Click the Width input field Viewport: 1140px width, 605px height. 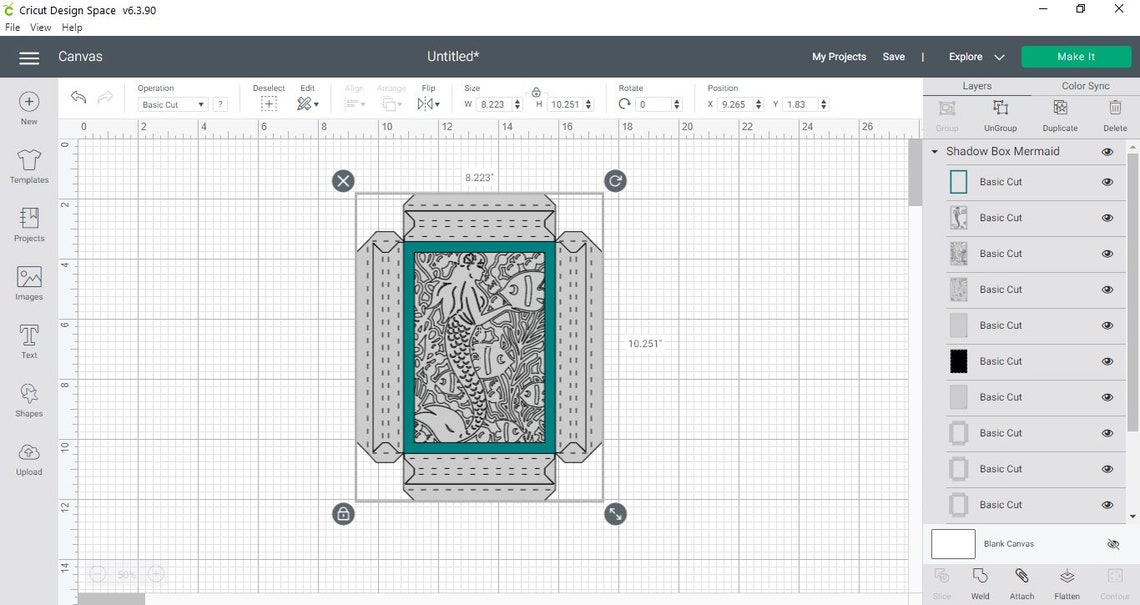point(496,104)
